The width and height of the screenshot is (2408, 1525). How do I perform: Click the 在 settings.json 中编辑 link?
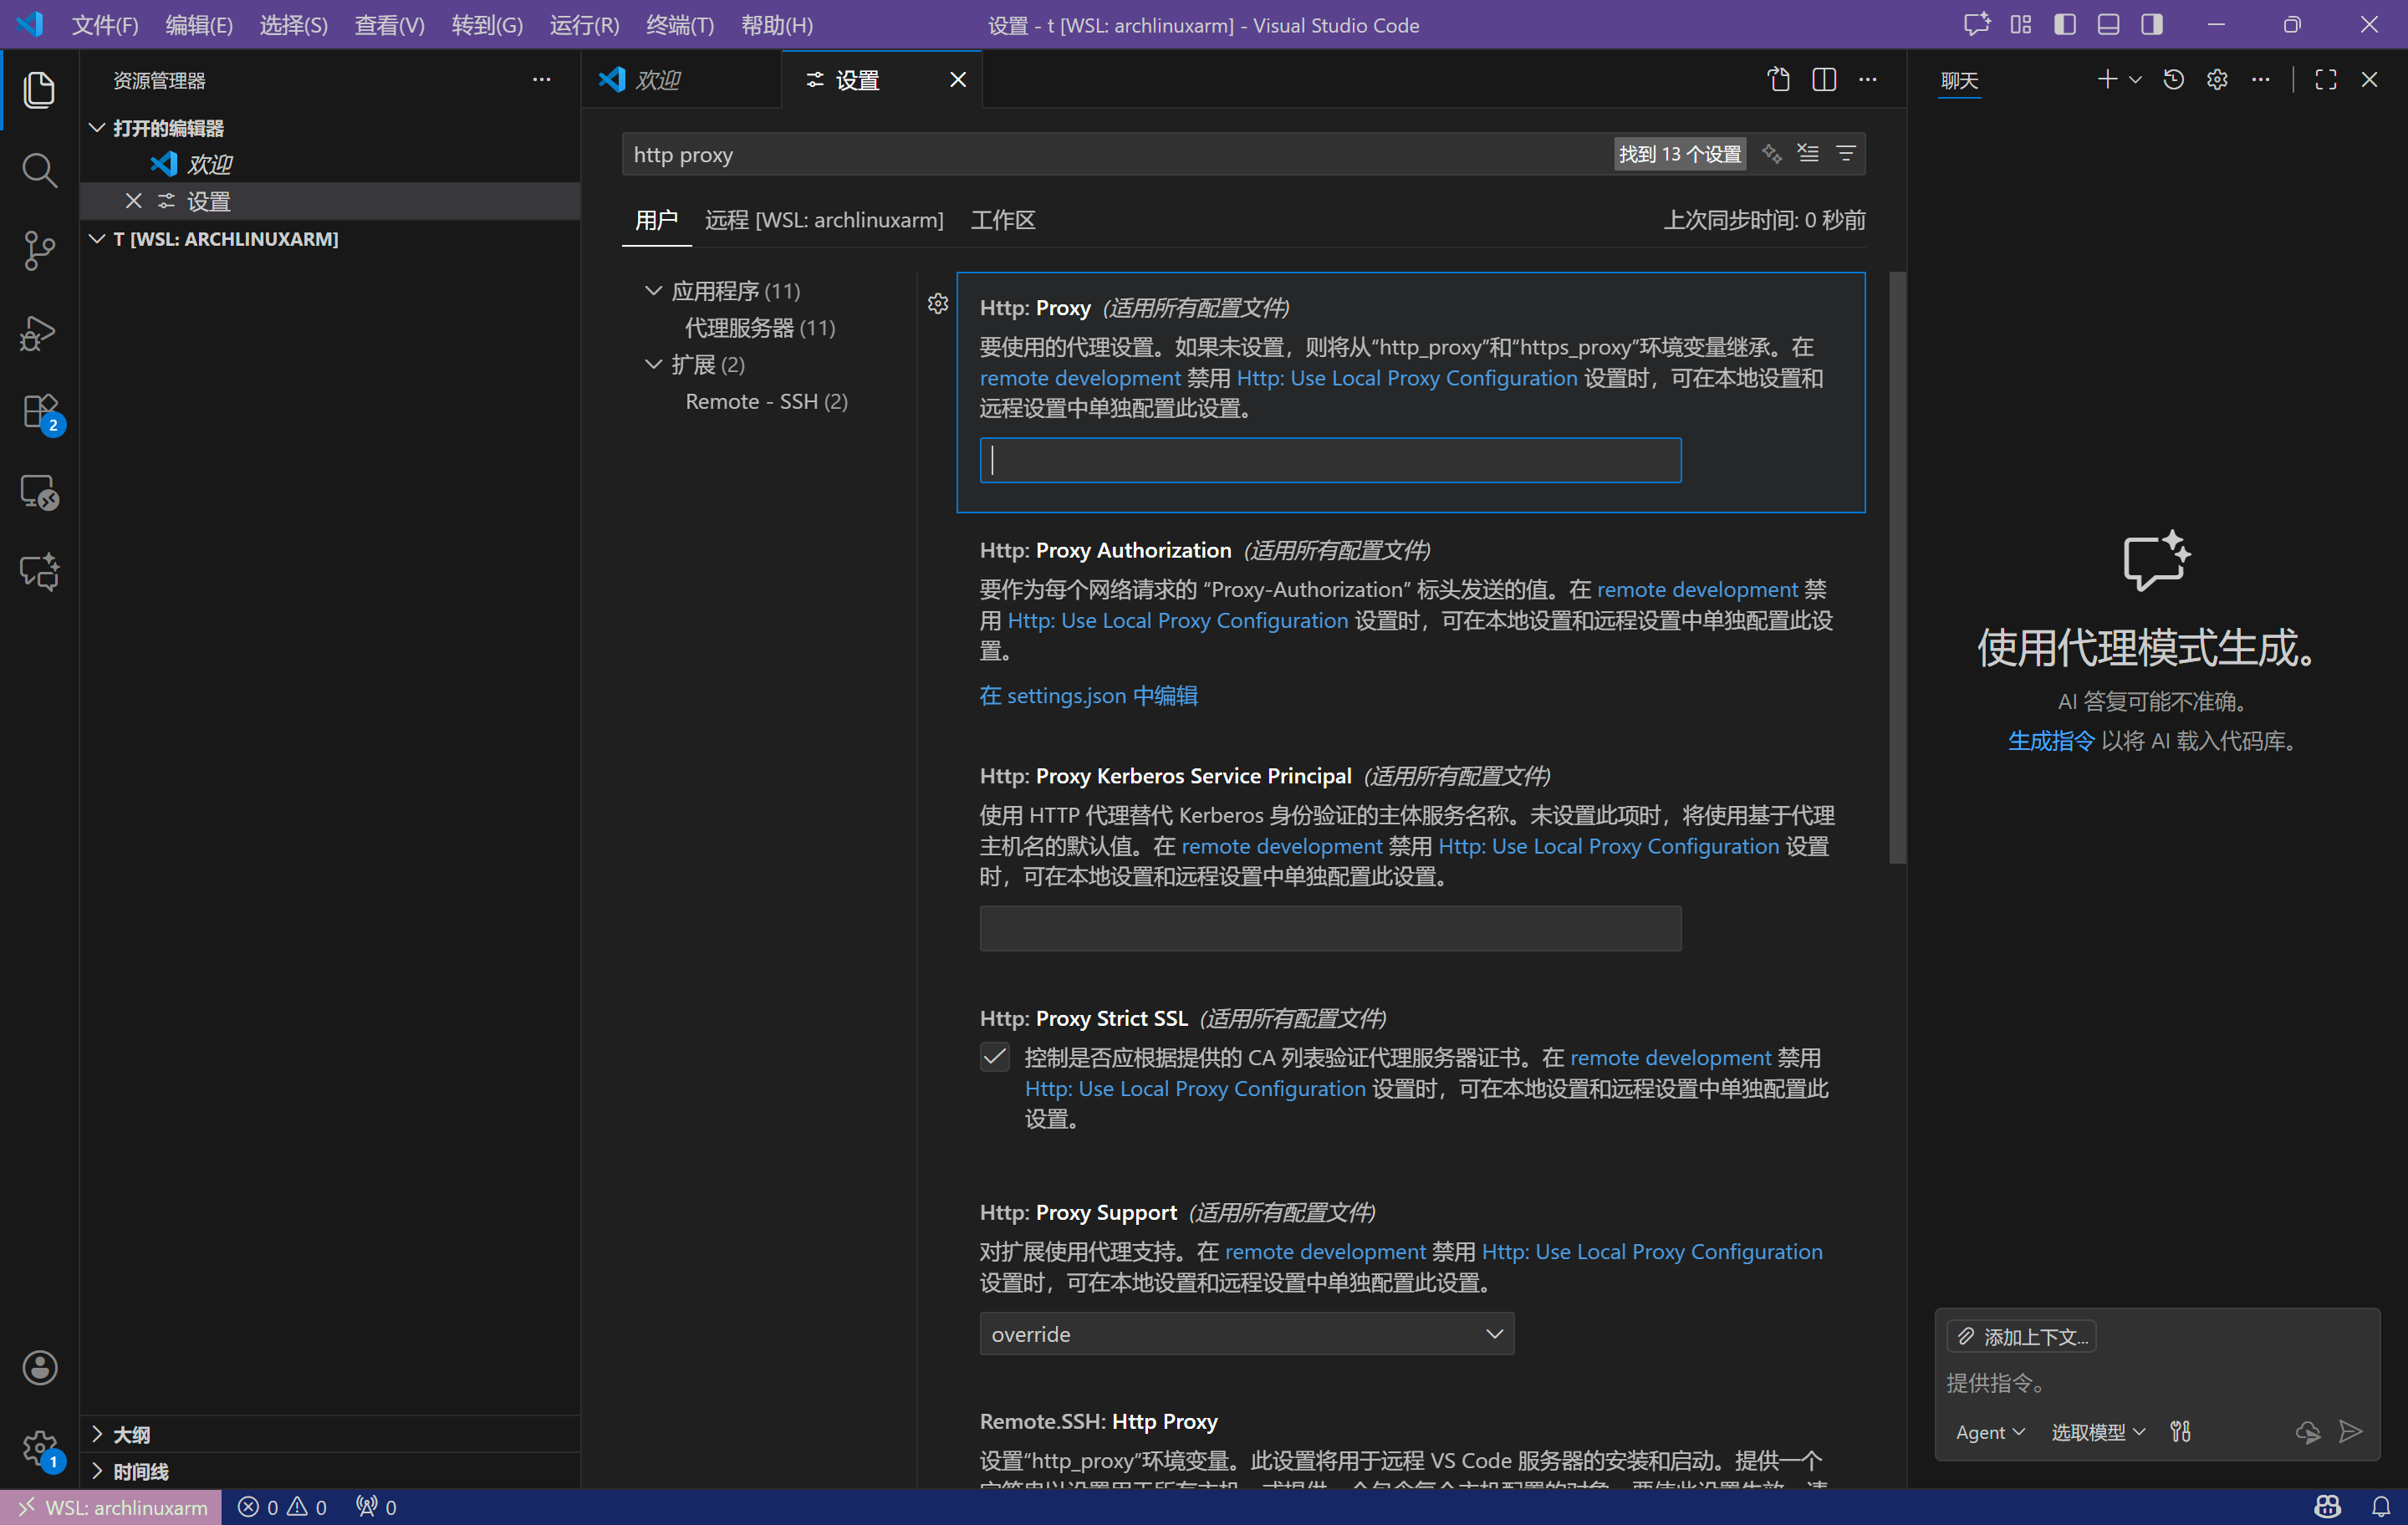click(1088, 695)
